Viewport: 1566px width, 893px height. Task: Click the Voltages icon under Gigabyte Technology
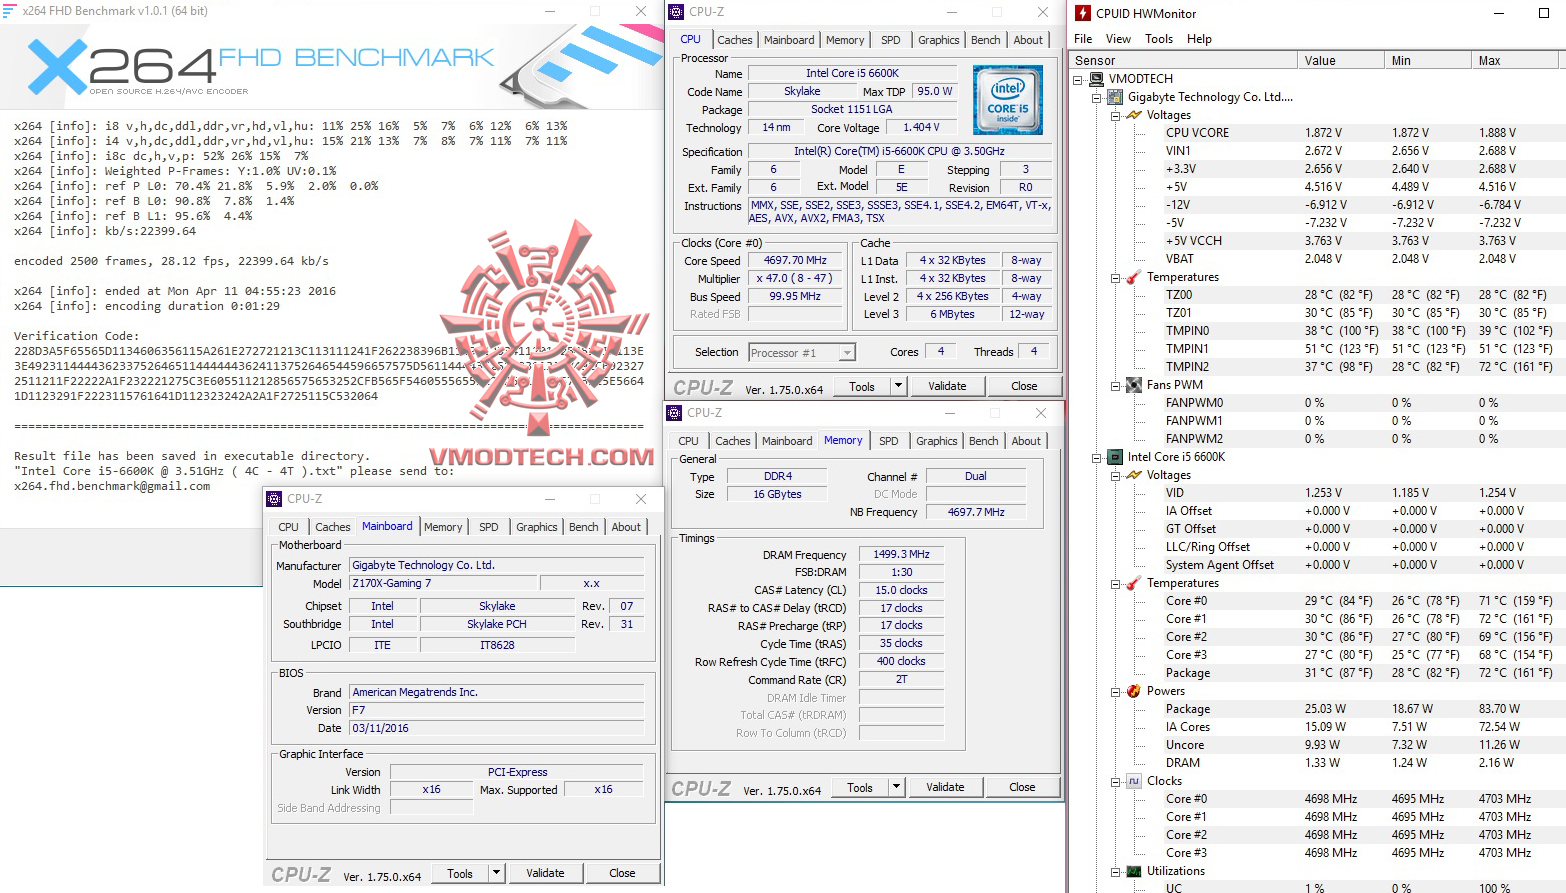[x=1134, y=115]
